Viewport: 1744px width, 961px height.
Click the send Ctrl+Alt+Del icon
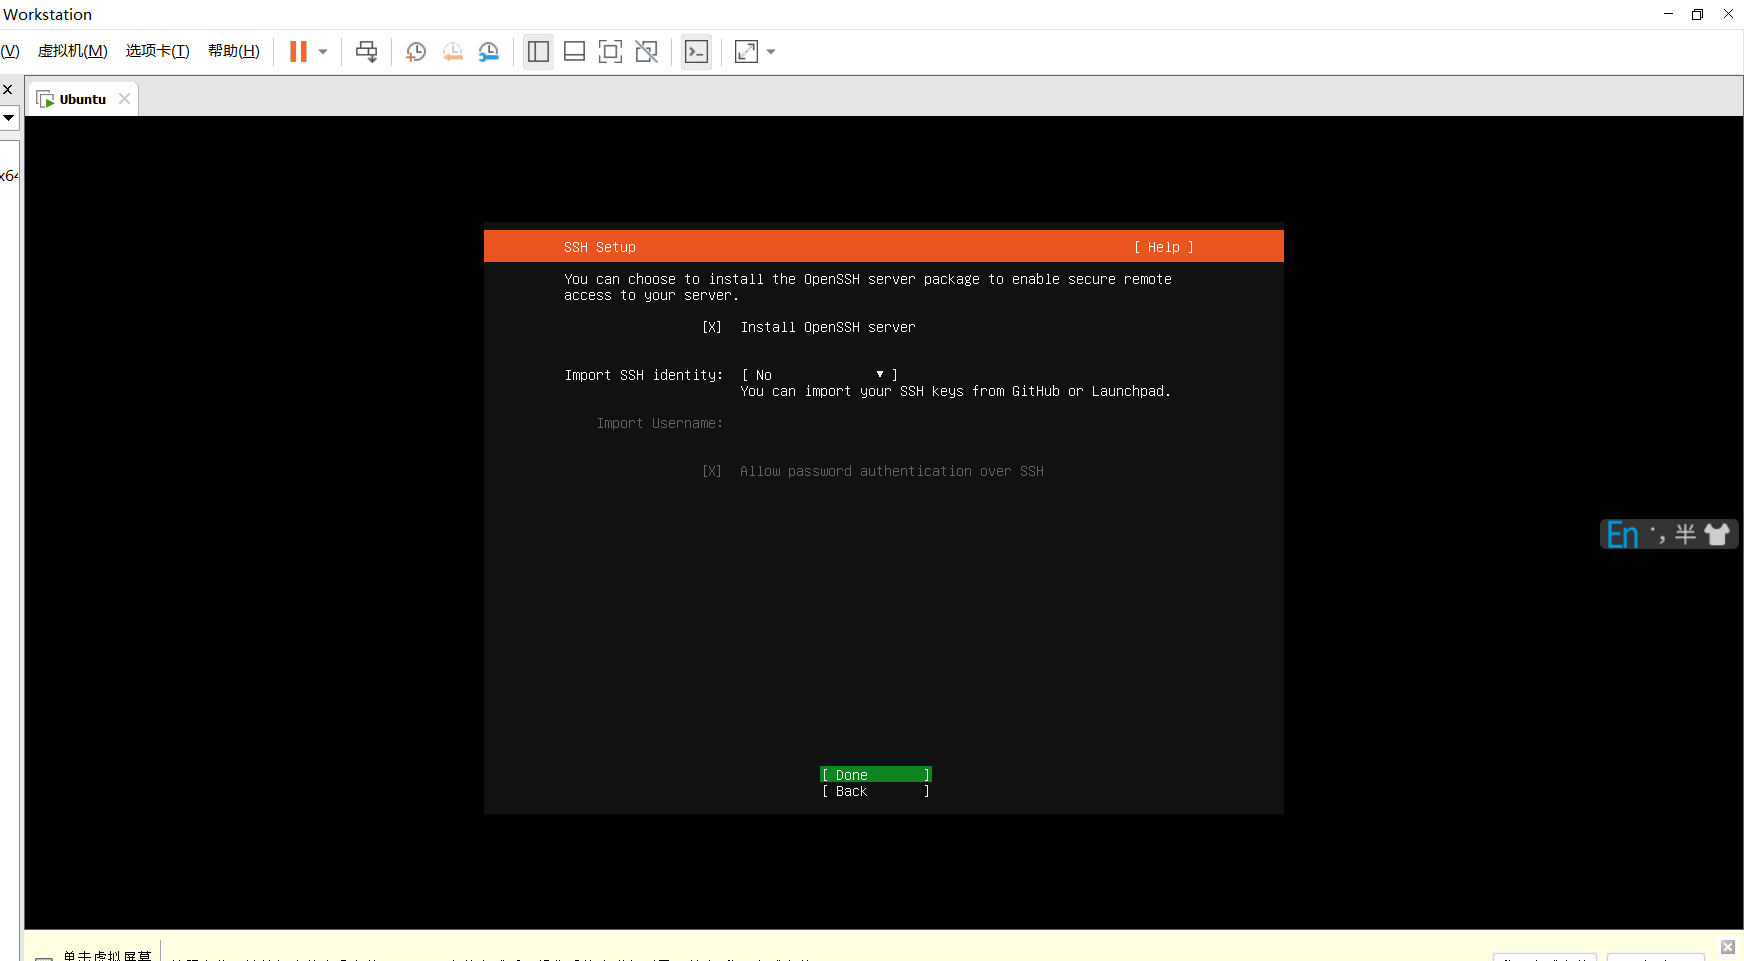367,51
